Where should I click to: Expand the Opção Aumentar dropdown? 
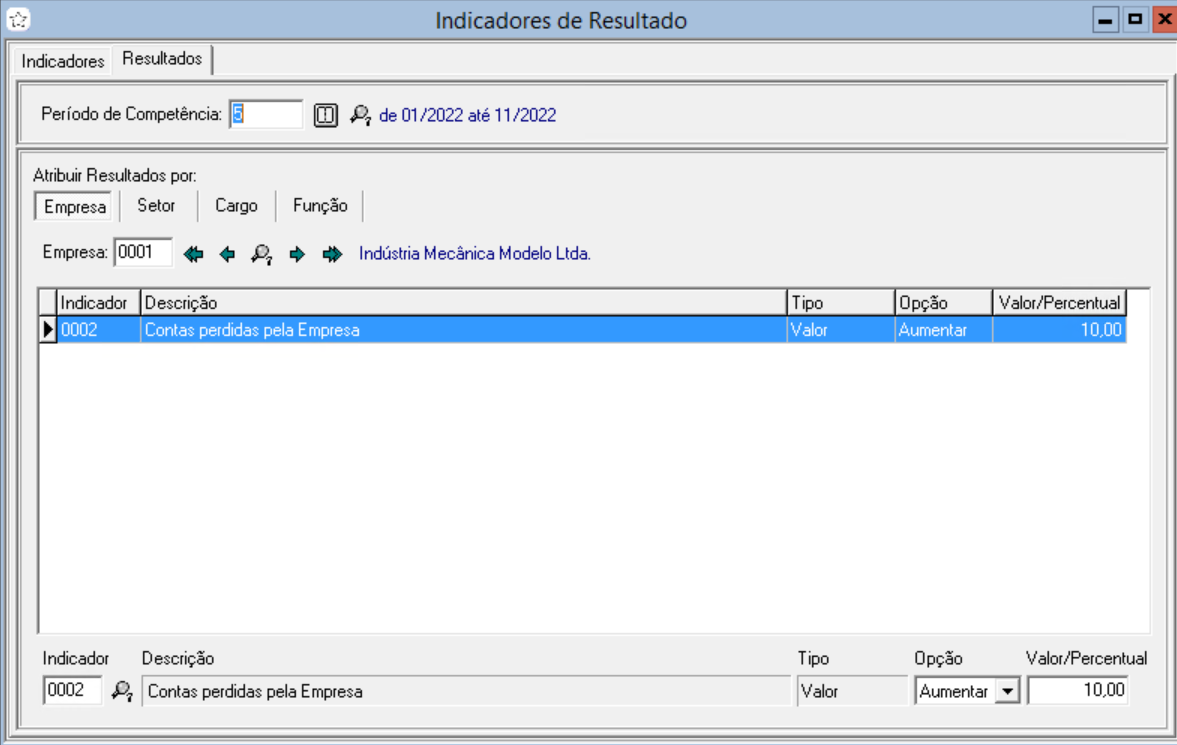(x=1007, y=691)
